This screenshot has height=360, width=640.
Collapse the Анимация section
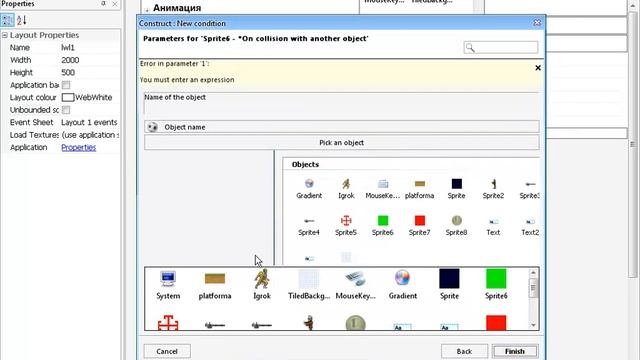coord(147,9)
